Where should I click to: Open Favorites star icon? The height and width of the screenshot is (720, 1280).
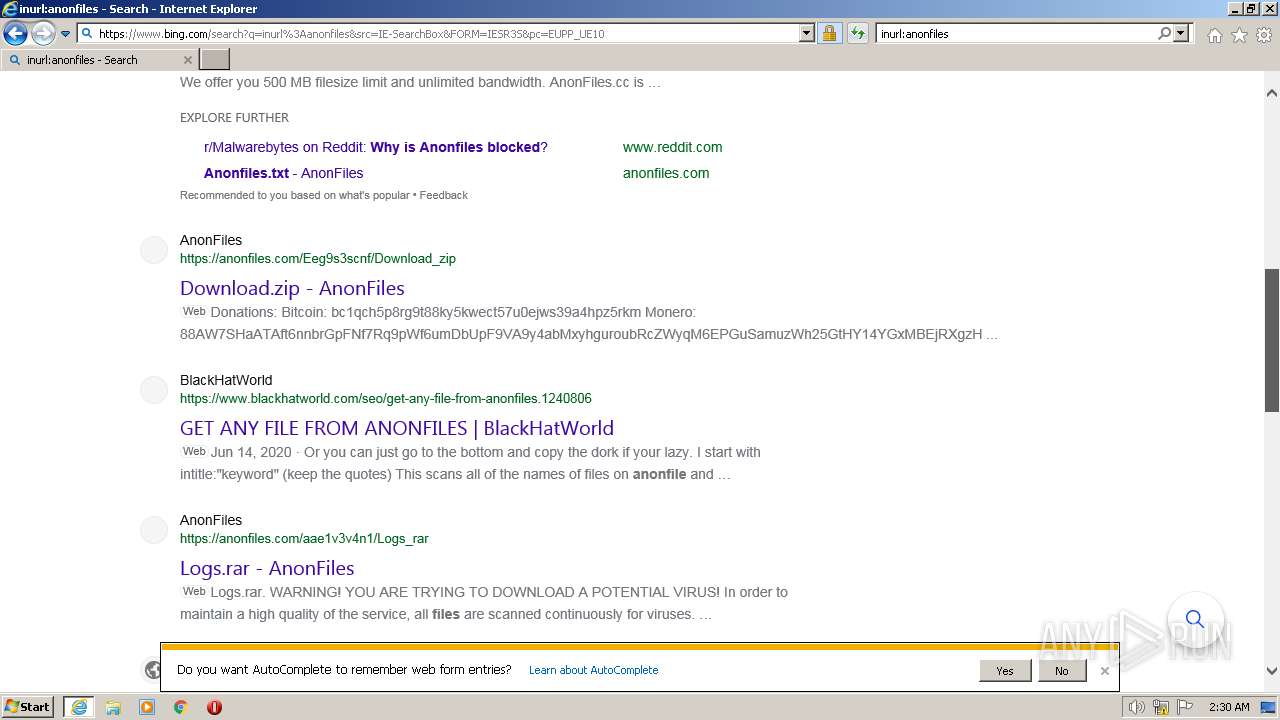point(1239,35)
